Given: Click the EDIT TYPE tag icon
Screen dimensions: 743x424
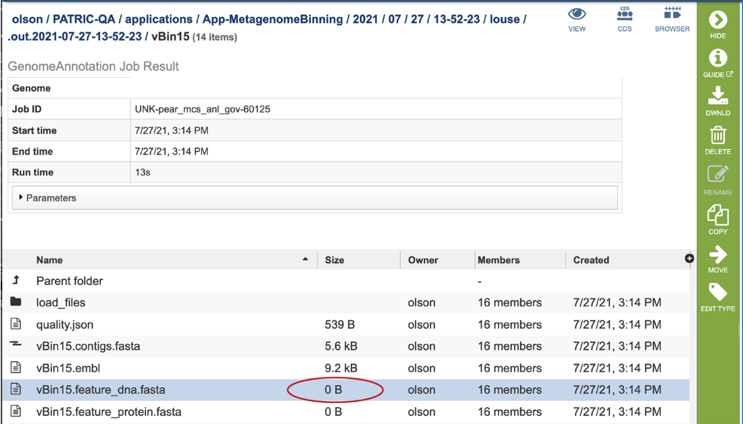Looking at the screenshot, I should (x=718, y=292).
